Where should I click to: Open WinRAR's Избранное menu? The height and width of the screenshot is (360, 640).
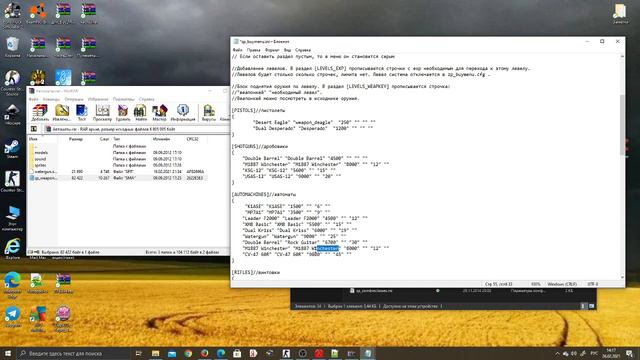(x=98, y=99)
